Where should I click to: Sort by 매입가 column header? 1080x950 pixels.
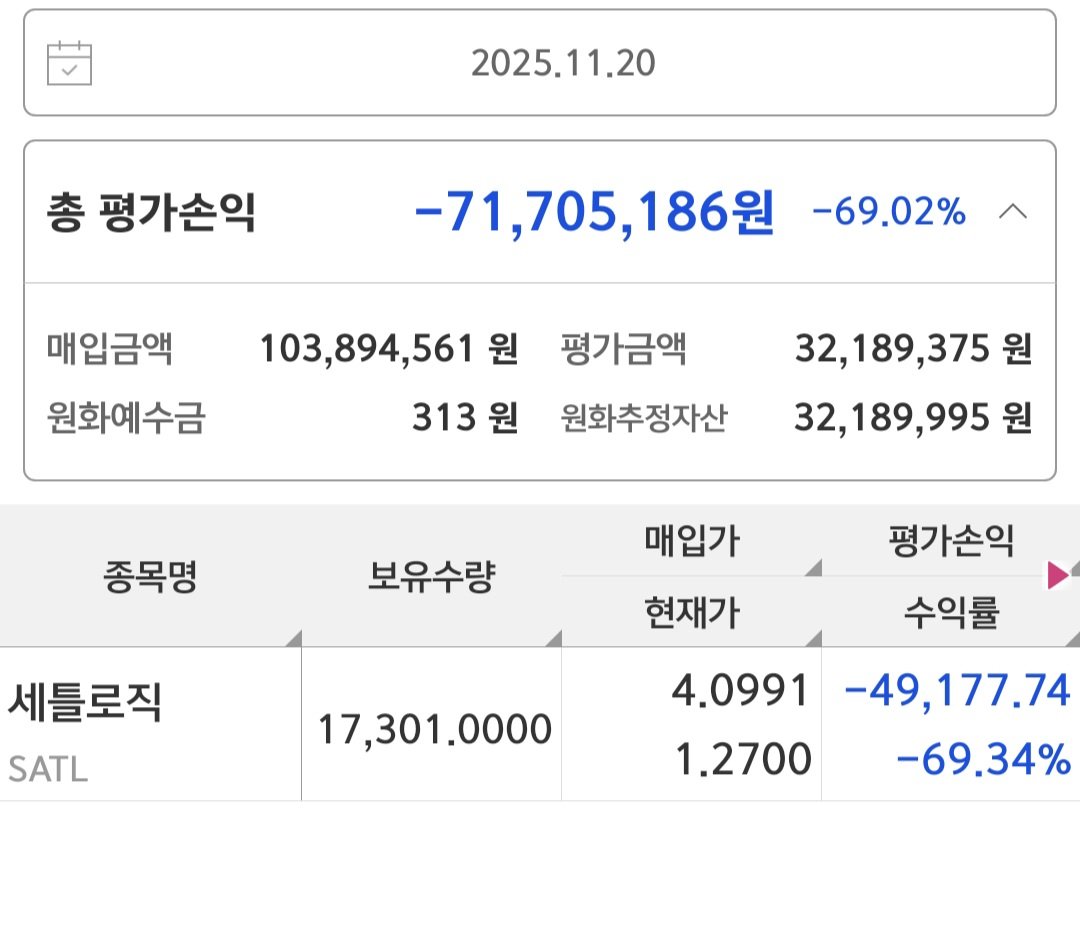coord(692,540)
